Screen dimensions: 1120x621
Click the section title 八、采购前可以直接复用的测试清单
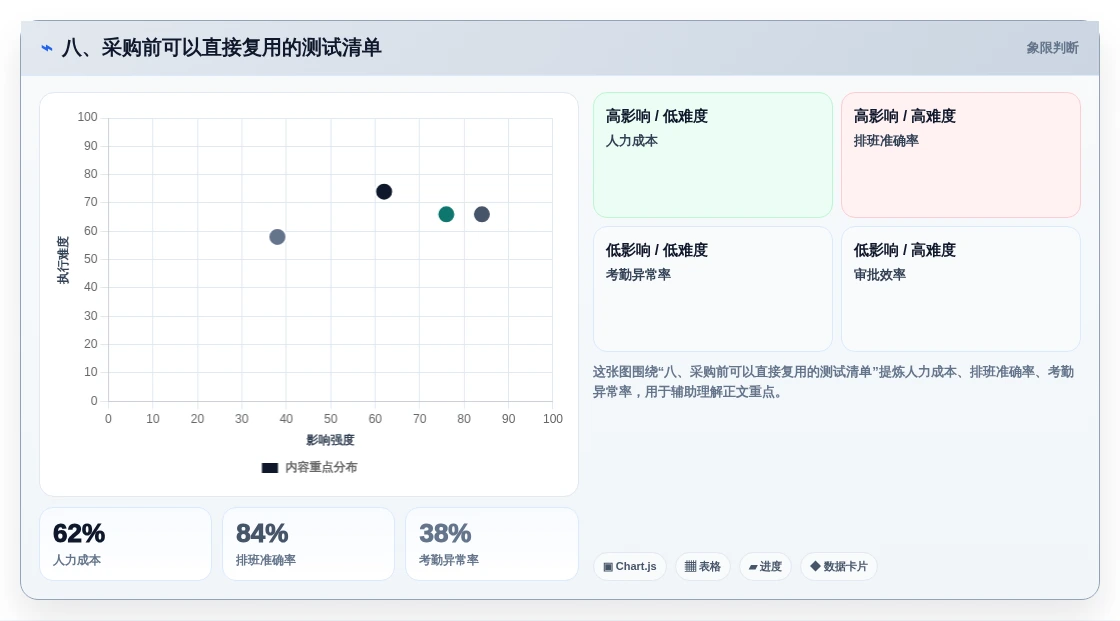click(x=221, y=48)
